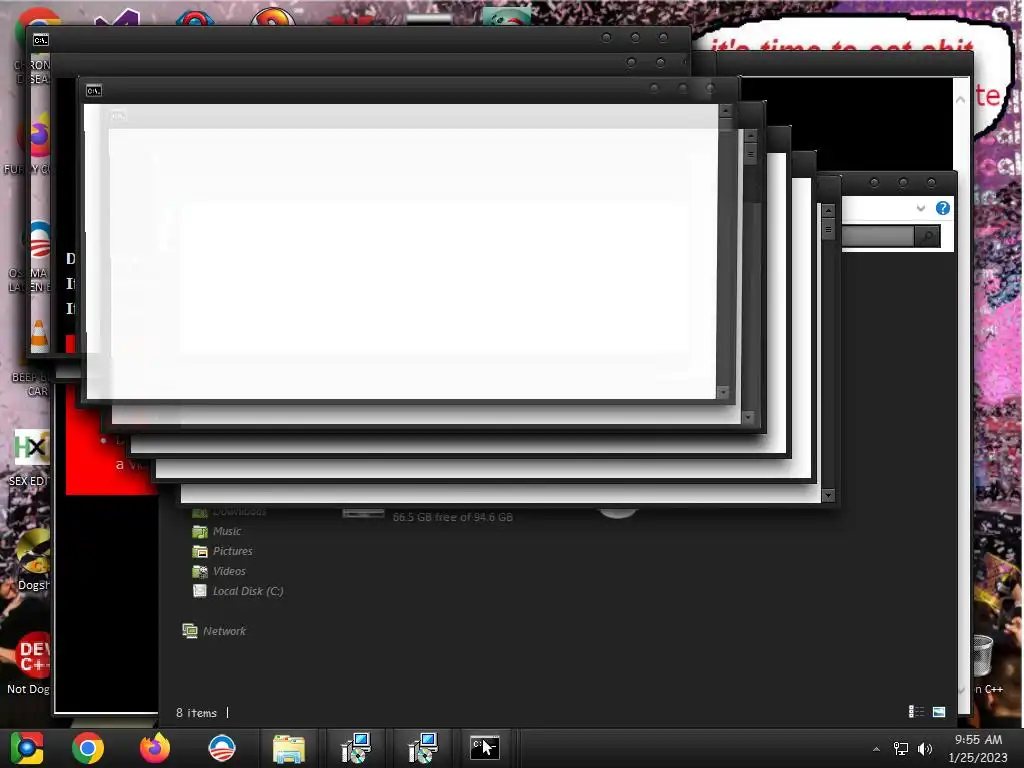Open the network tray icon

coord(901,749)
